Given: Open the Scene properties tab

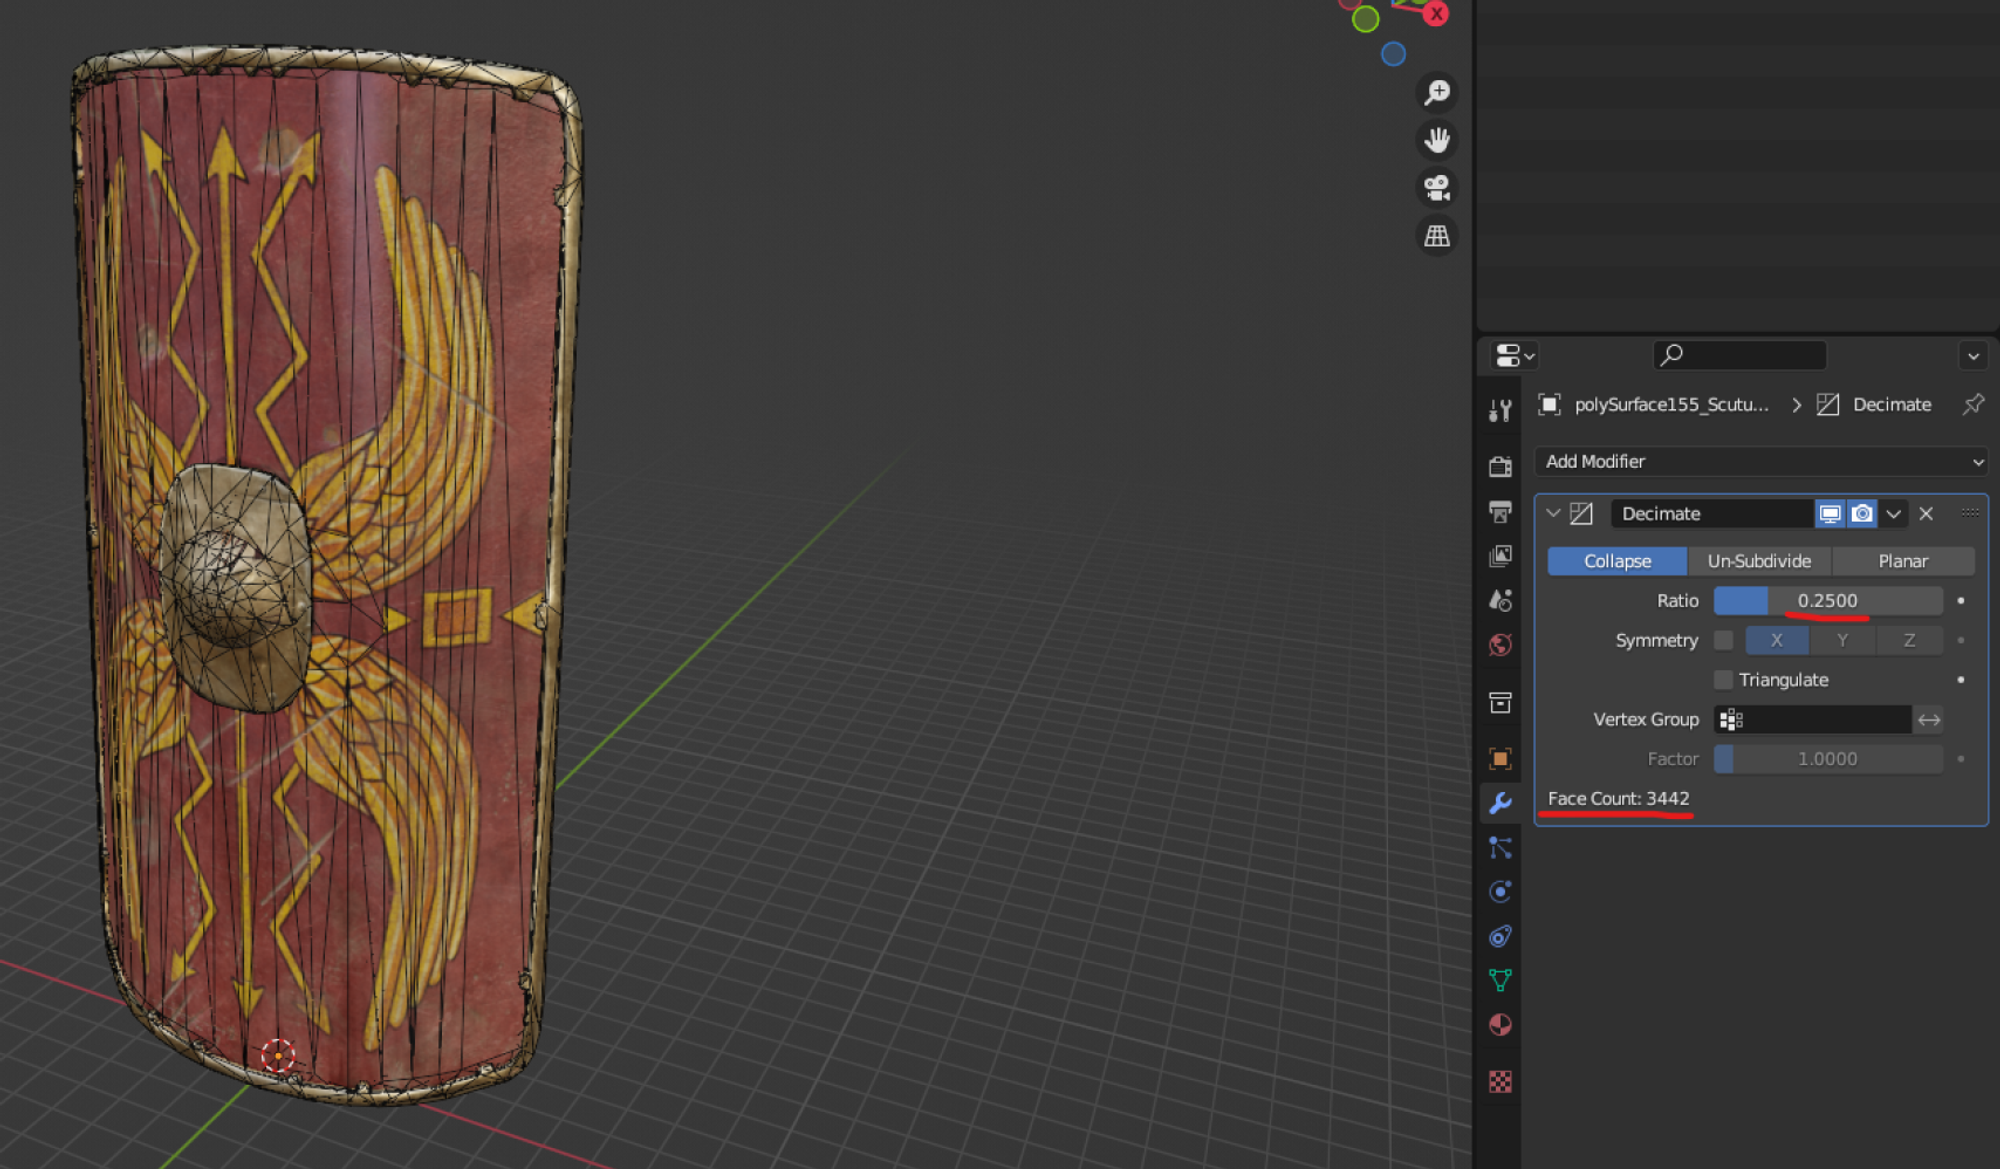Looking at the screenshot, I should (x=1500, y=600).
